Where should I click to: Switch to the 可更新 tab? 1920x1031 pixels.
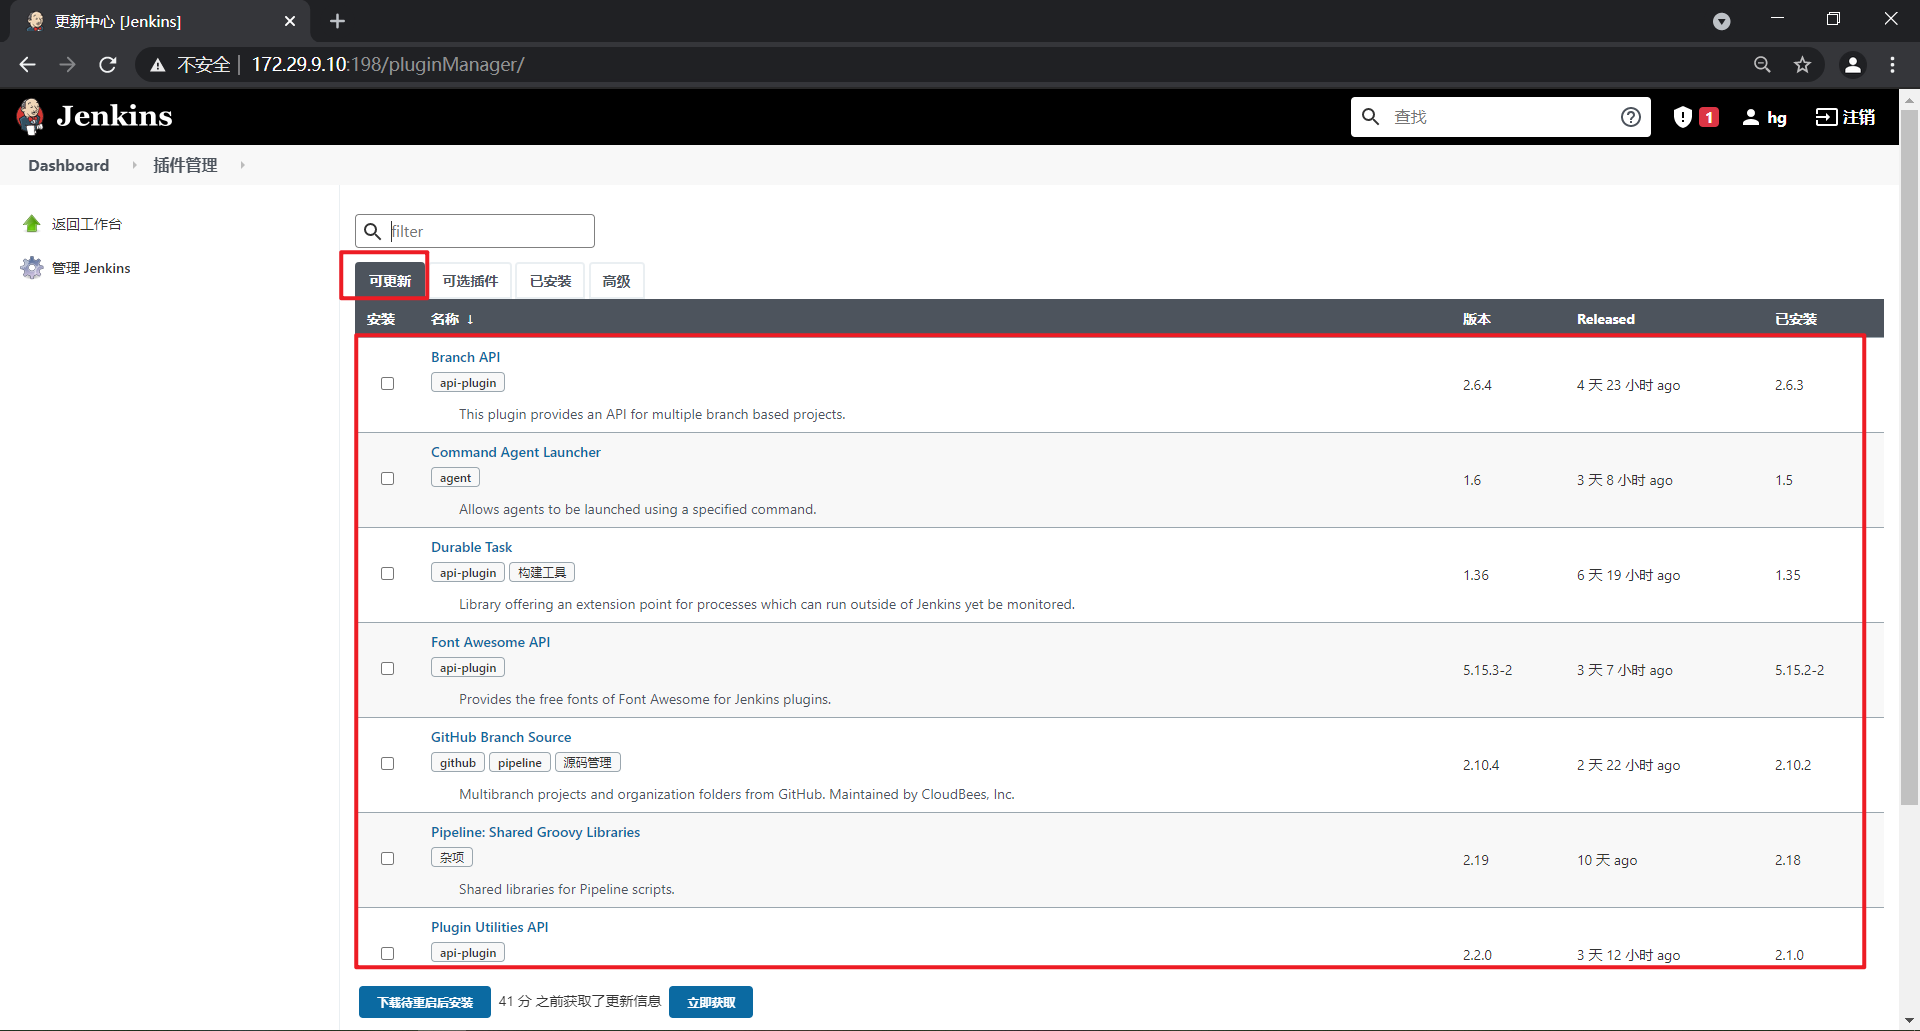(x=390, y=281)
